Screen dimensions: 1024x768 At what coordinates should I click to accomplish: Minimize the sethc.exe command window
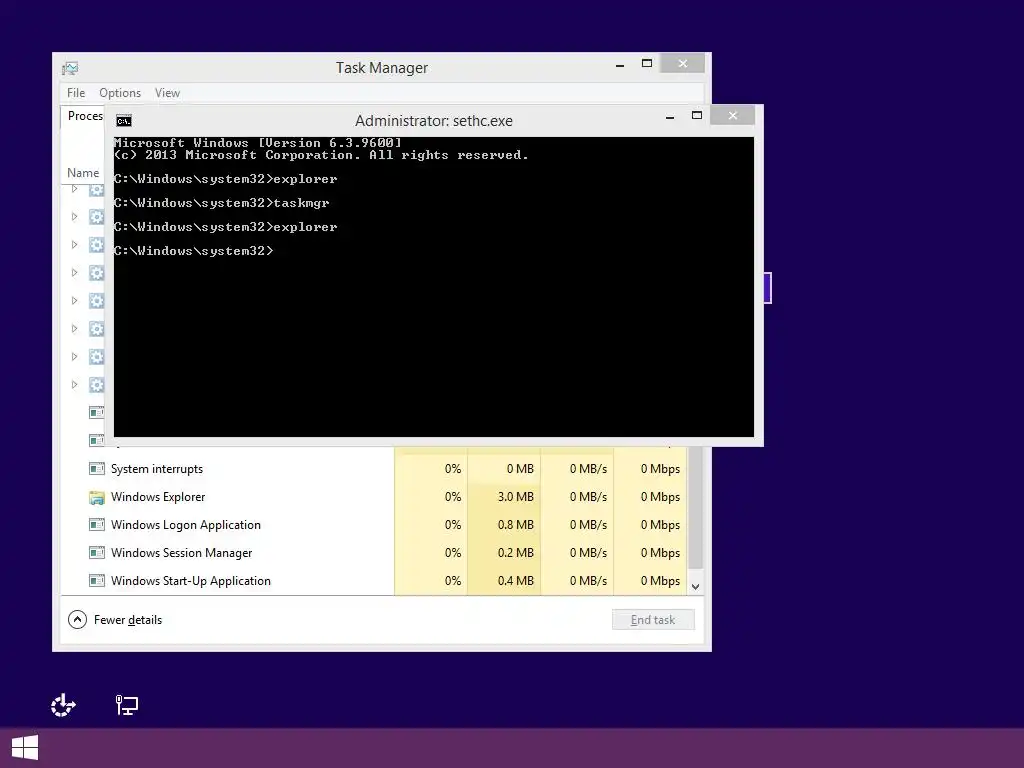tap(670, 116)
